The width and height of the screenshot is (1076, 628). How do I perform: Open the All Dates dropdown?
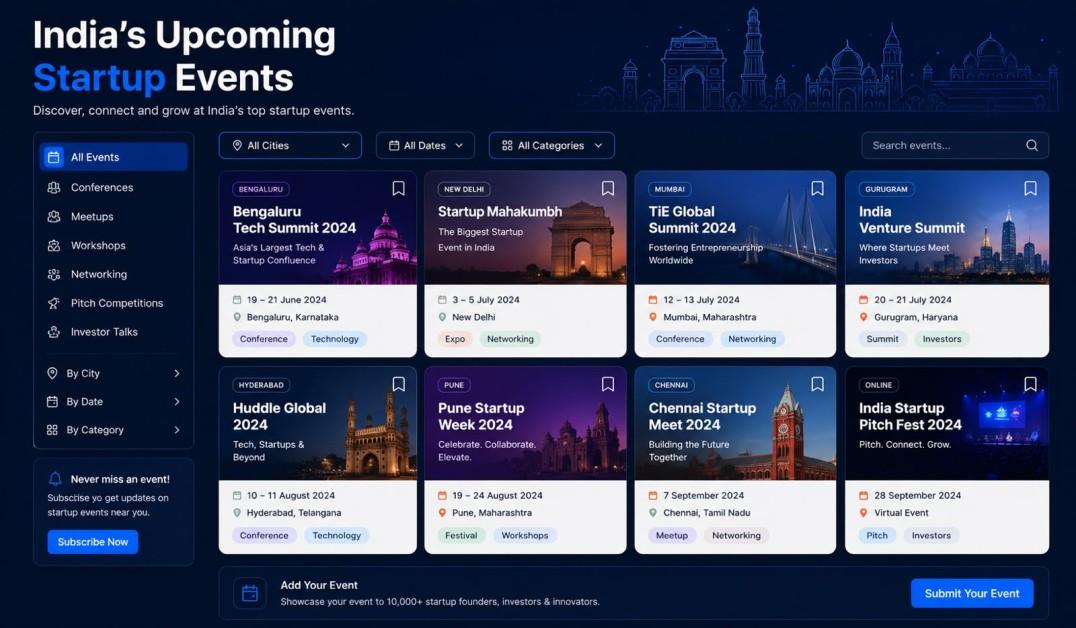(425, 146)
